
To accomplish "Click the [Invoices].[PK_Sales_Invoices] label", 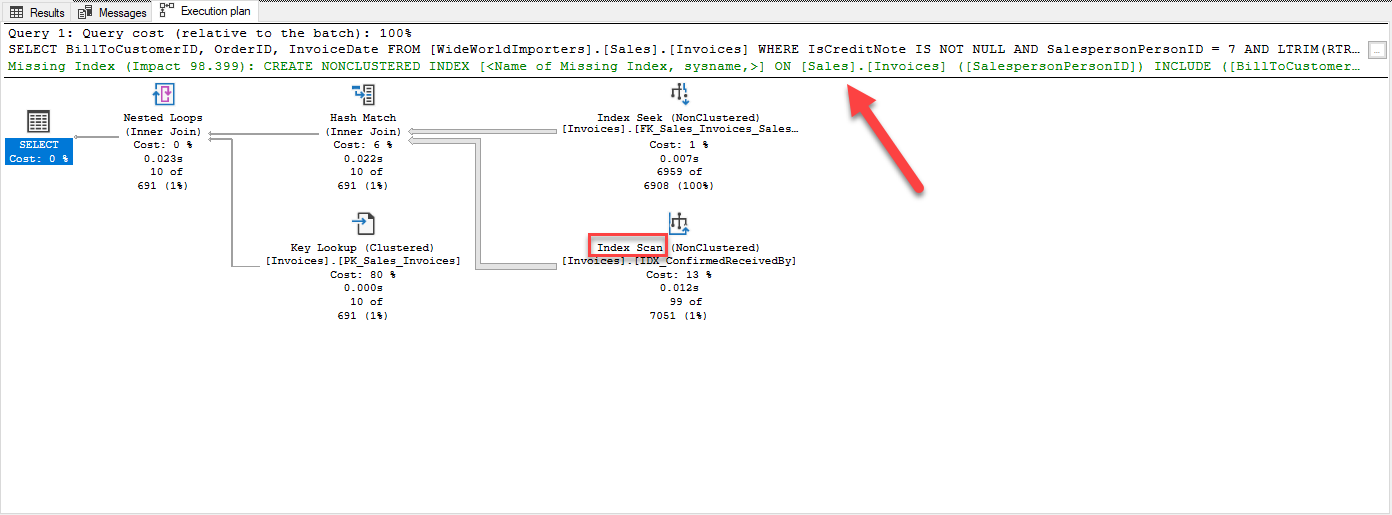I will [x=363, y=261].
